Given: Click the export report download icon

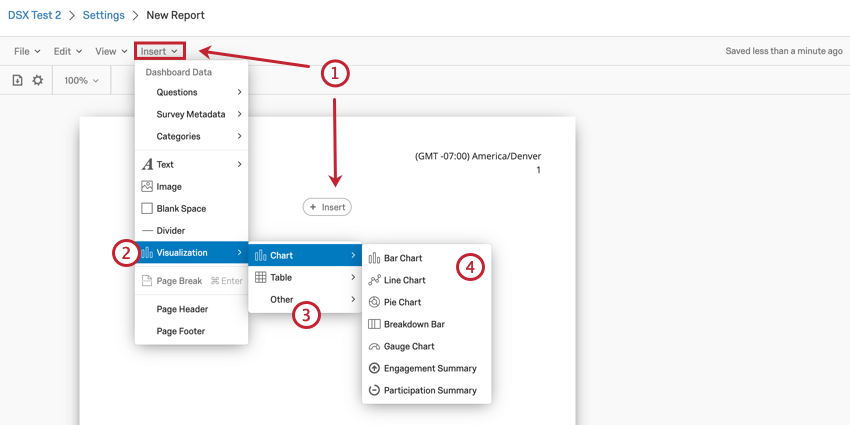Looking at the screenshot, I should (17, 80).
